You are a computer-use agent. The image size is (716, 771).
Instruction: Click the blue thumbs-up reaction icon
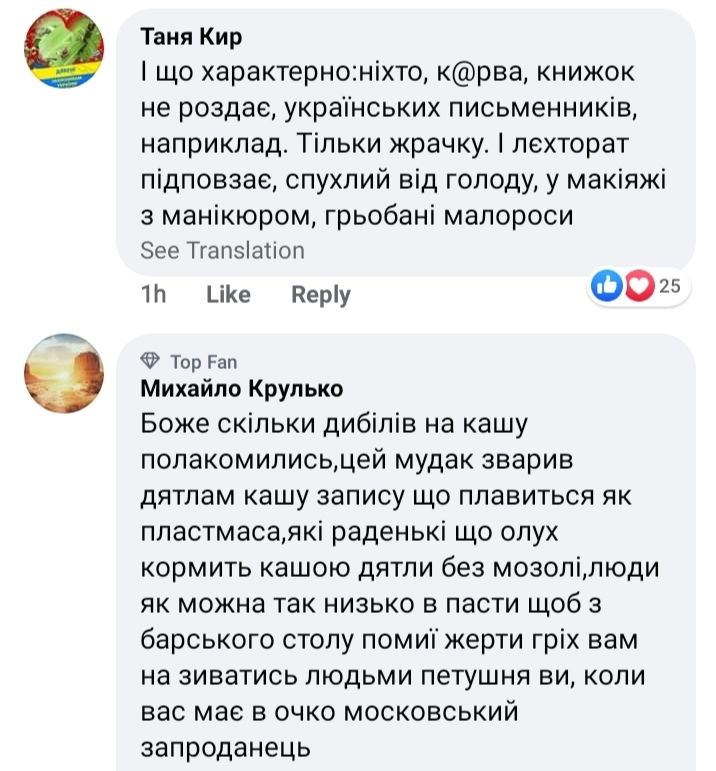[607, 287]
